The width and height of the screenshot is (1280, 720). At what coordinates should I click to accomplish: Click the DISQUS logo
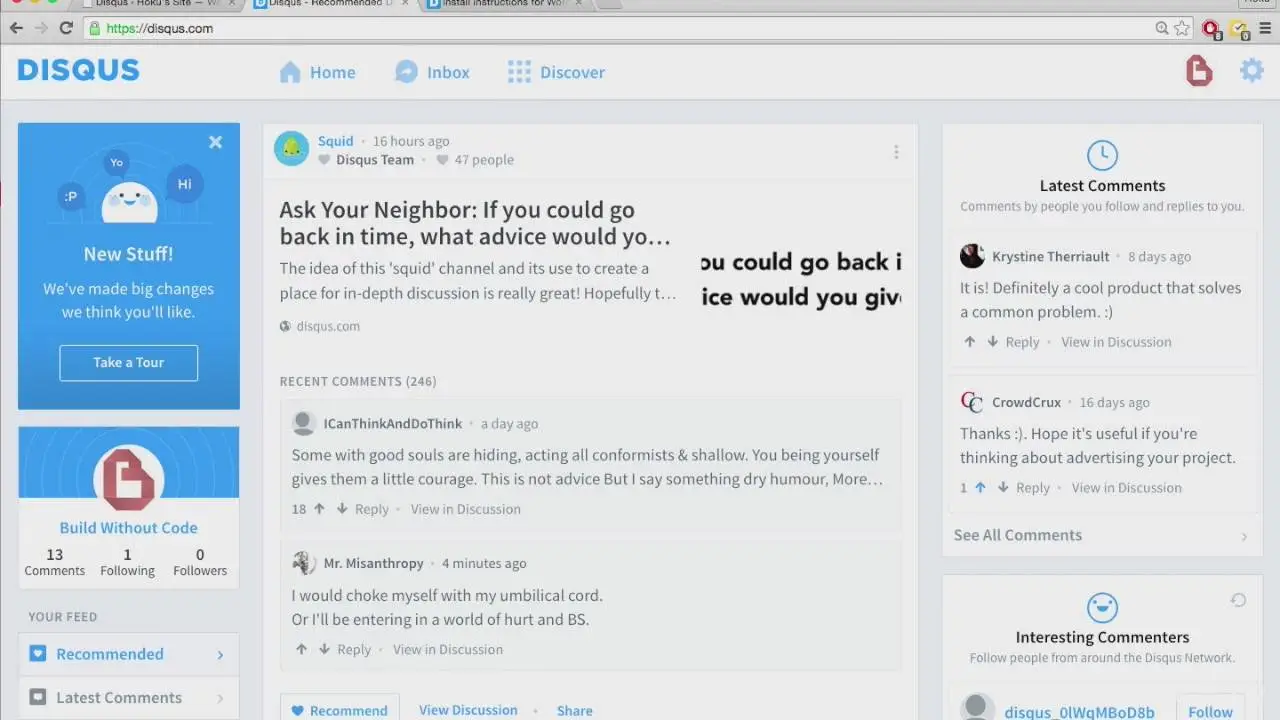(78, 70)
